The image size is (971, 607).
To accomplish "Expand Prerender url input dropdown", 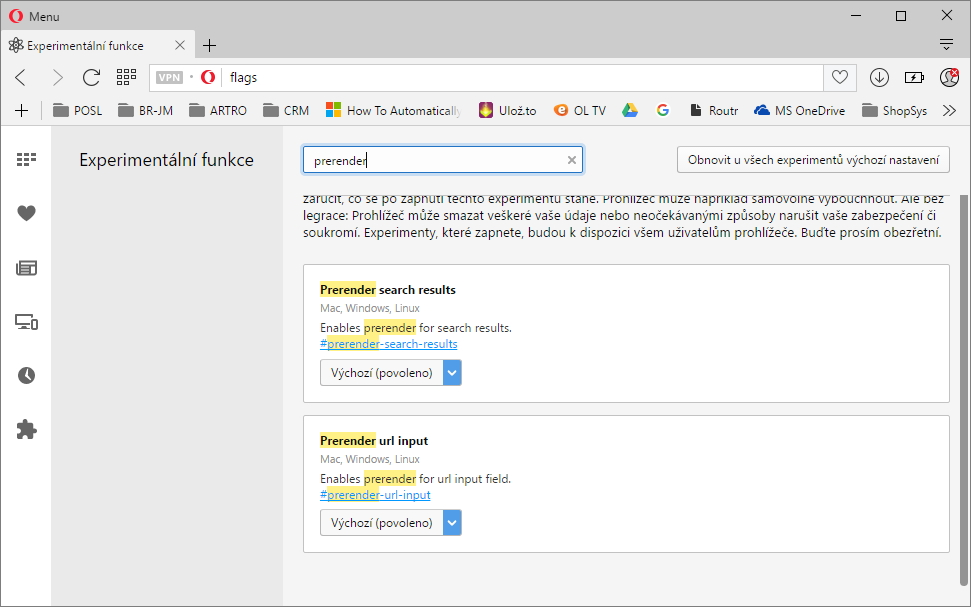I will pyautogui.click(x=390, y=522).
